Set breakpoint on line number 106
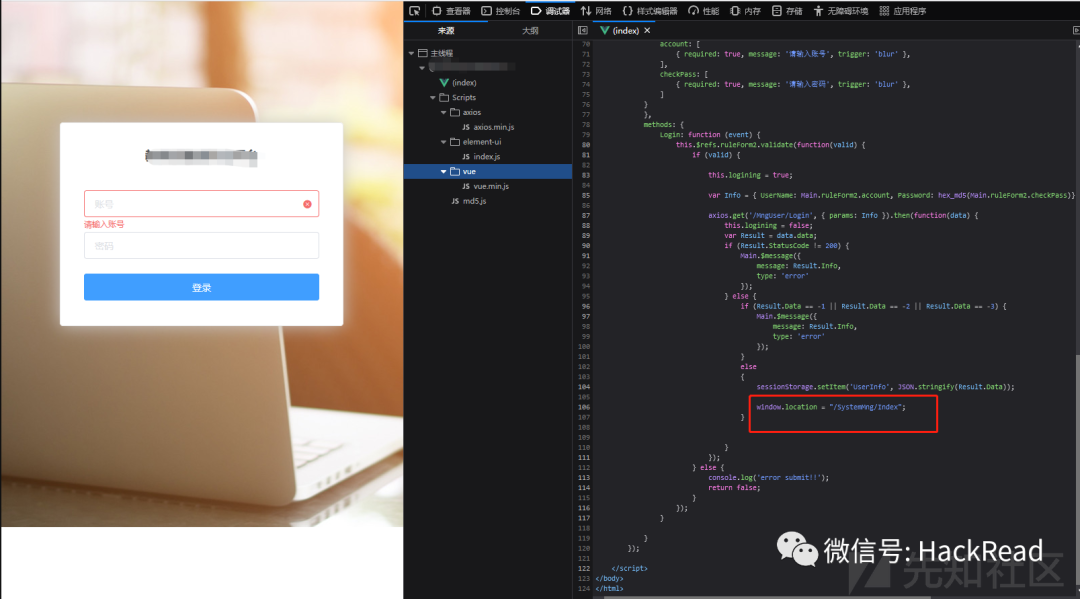This screenshot has height=599, width=1080. (583, 407)
